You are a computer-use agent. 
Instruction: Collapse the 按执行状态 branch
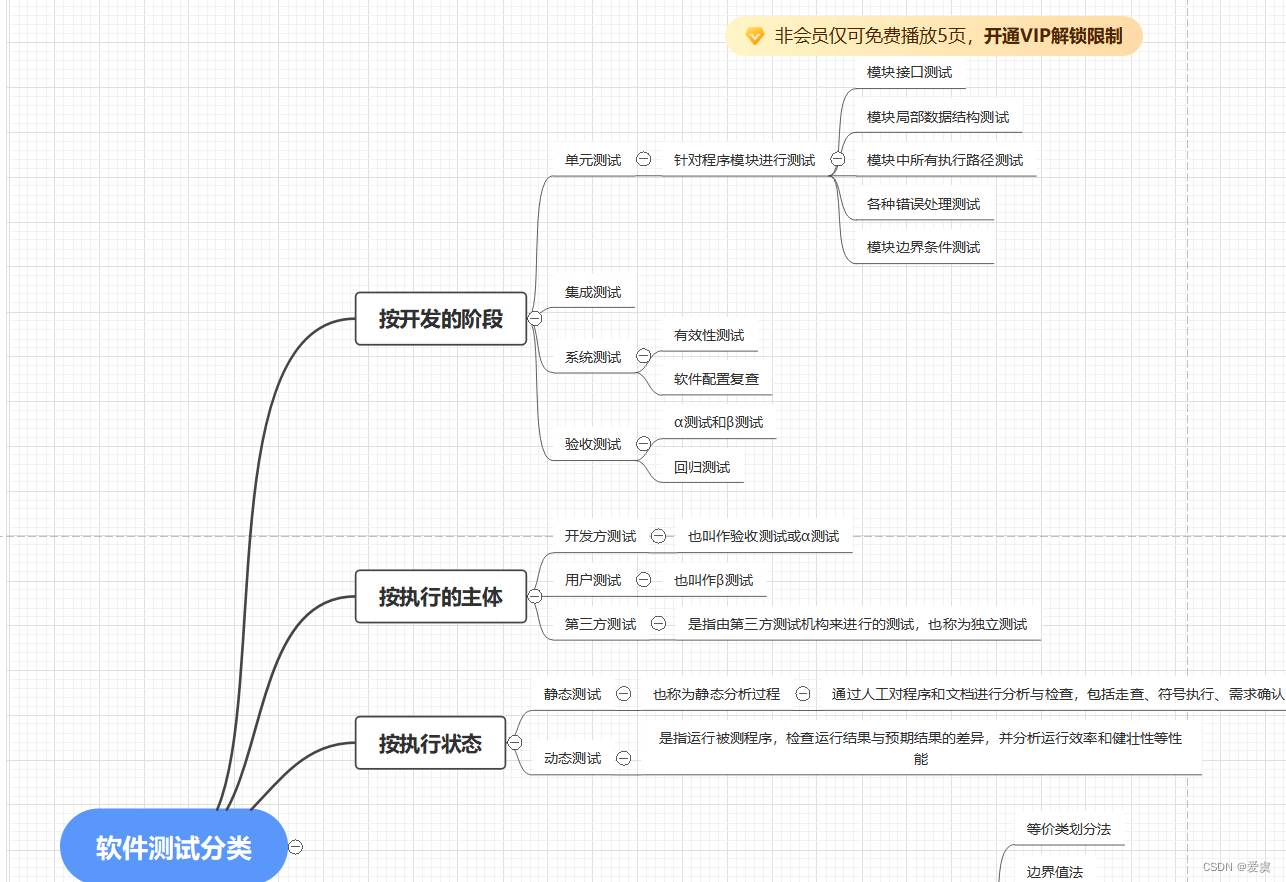tap(515, 742)
